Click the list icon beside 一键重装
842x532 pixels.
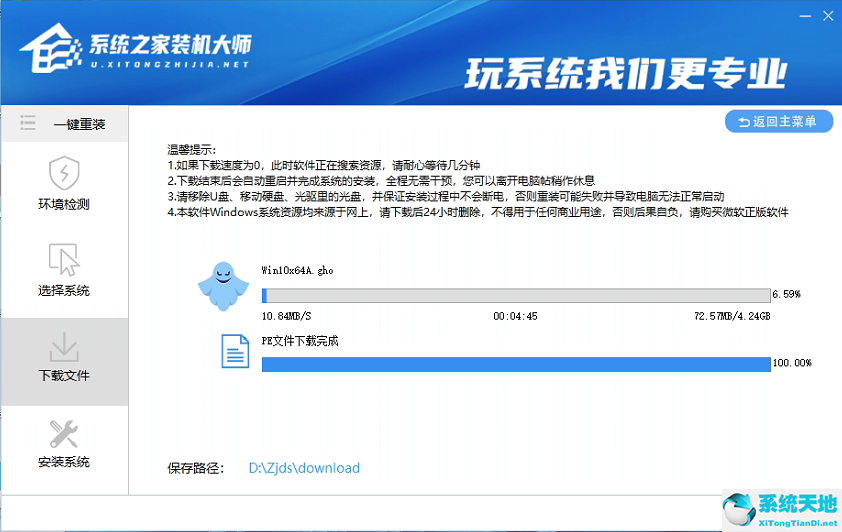(28, 123)
